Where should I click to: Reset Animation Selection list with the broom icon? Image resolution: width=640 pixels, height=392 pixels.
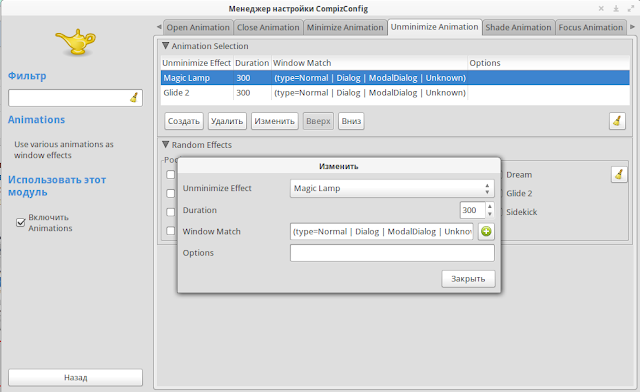point(617,121)
